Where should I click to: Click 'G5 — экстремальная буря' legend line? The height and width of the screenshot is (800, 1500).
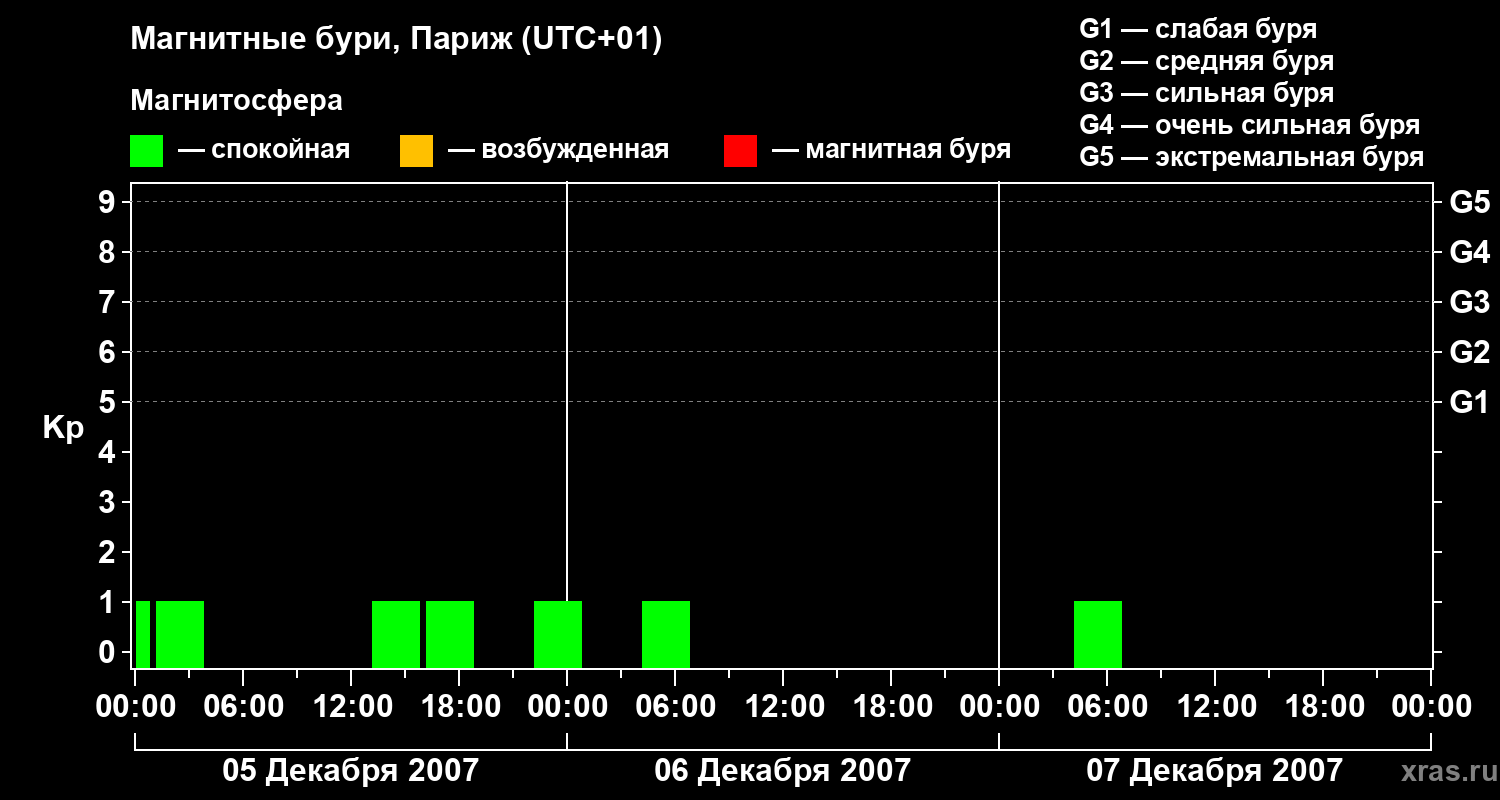point(1252,158)
